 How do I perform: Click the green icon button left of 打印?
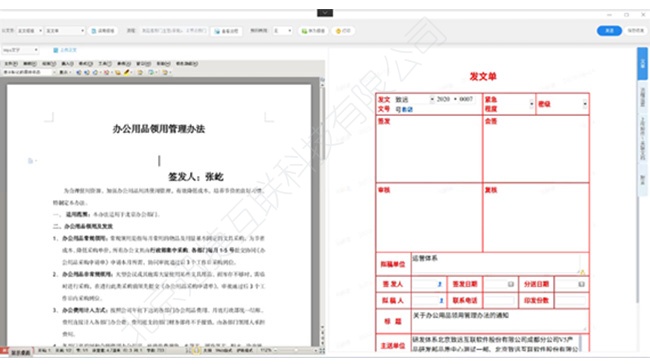coord(313,31)
